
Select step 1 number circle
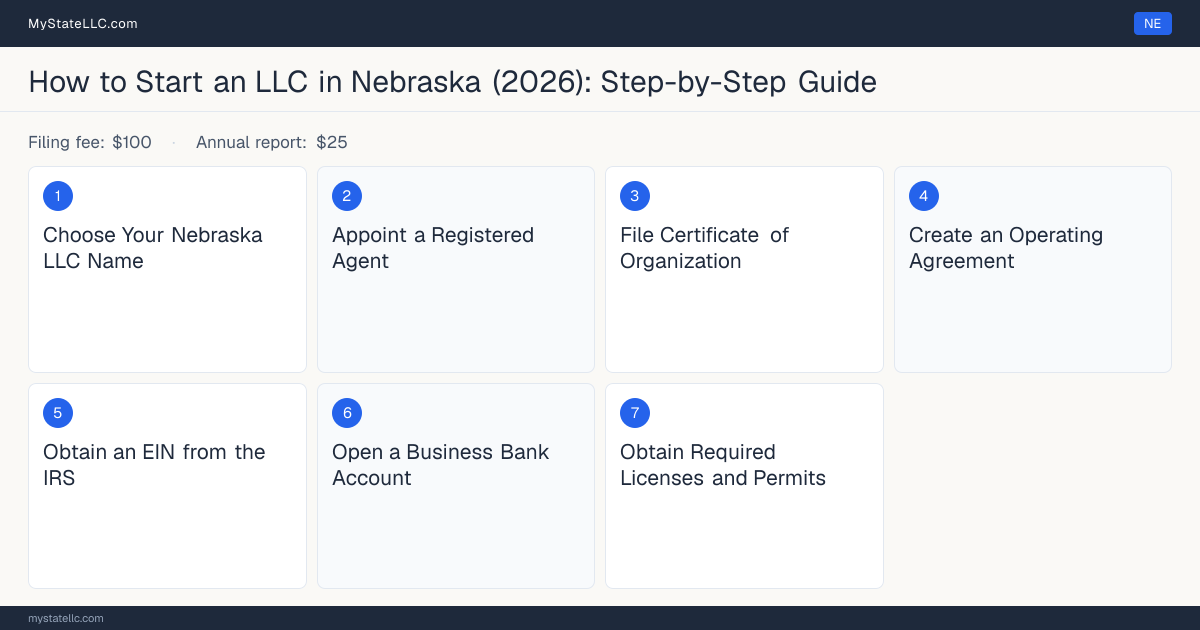(x=58, y=196)
